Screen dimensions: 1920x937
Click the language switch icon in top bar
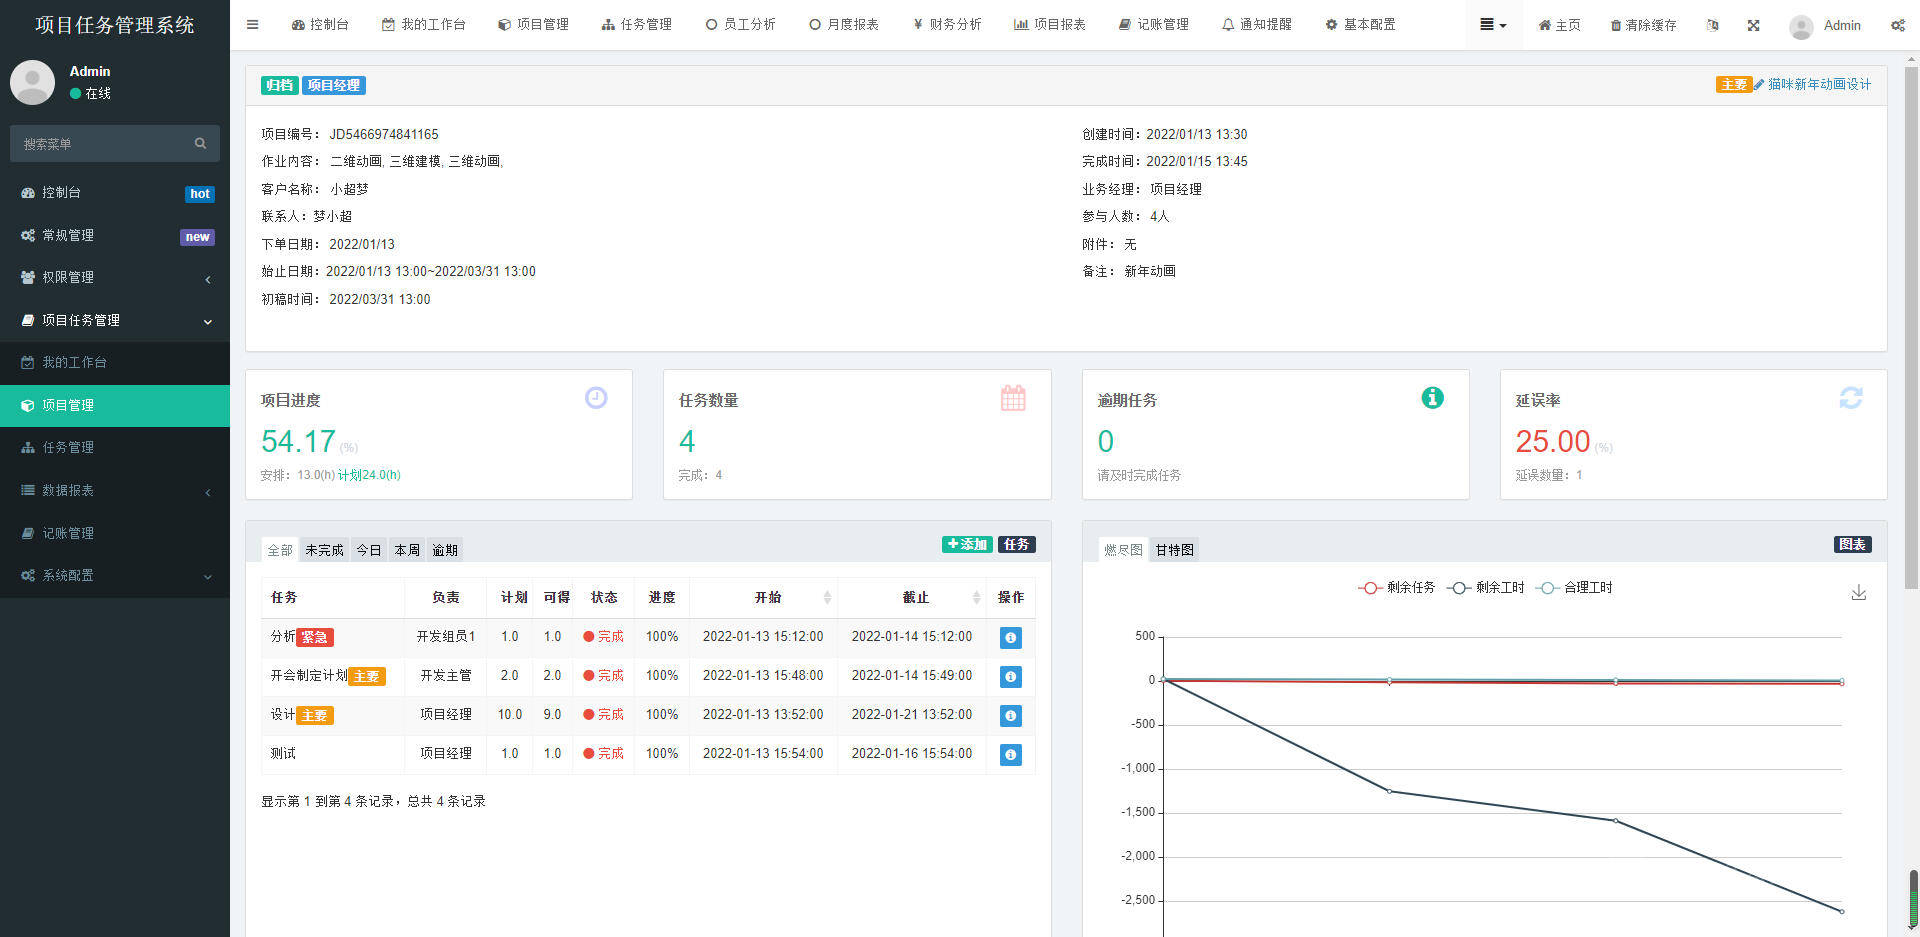tap(1713, 24)
